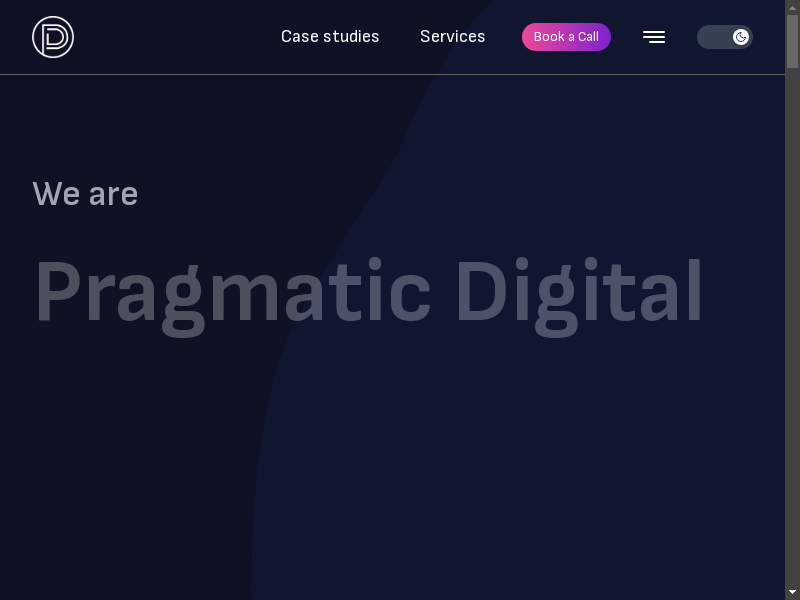Click the scrollbar down arrow
Image resolution: width=800 pixels, height=600 pixels.
coord(792,593)
